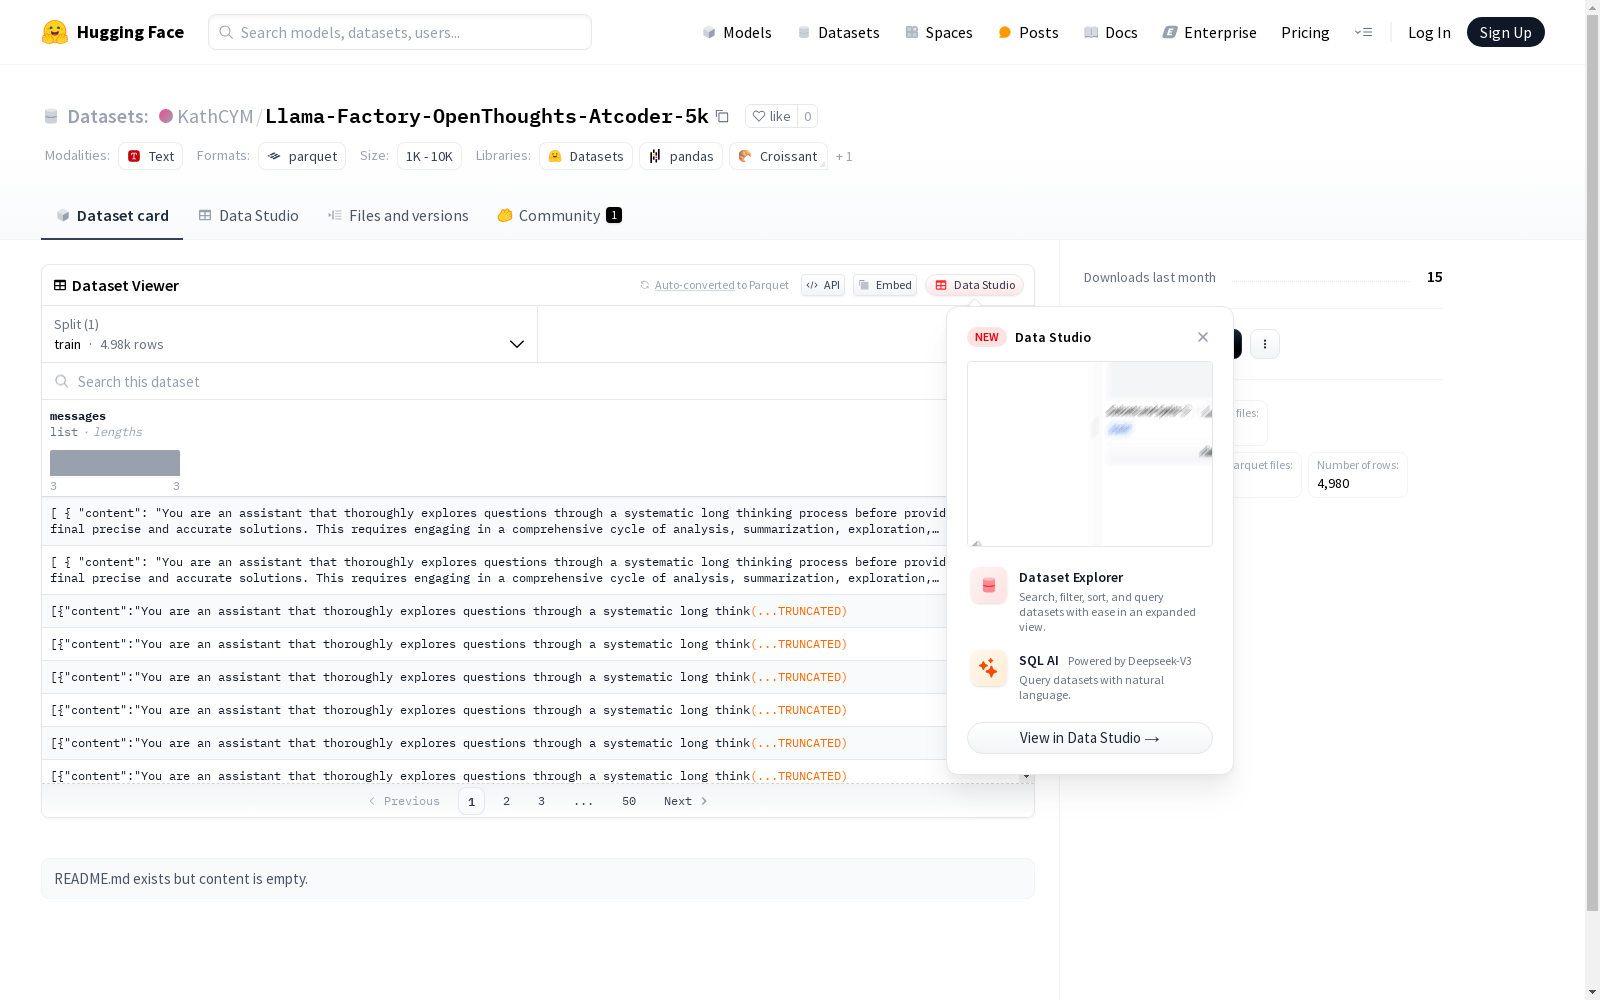
Task: Click the Dataset Explorer icon
Action: coord(989,586)
